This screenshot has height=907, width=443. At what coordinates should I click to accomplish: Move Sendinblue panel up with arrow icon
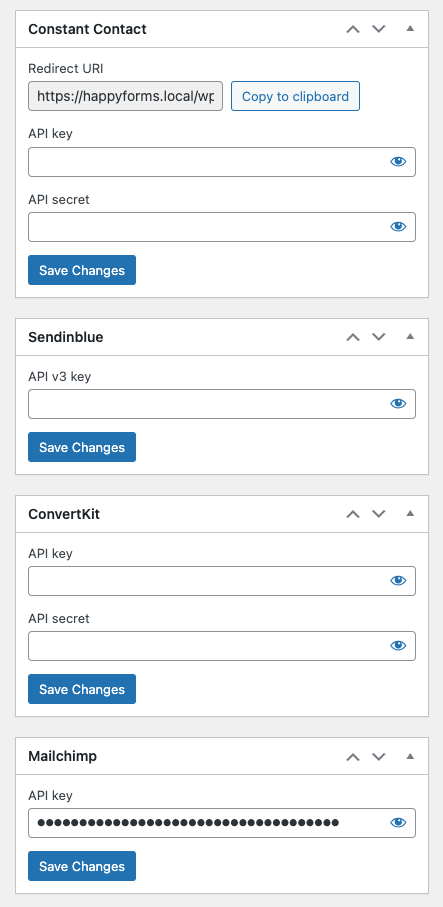(353, 337)
